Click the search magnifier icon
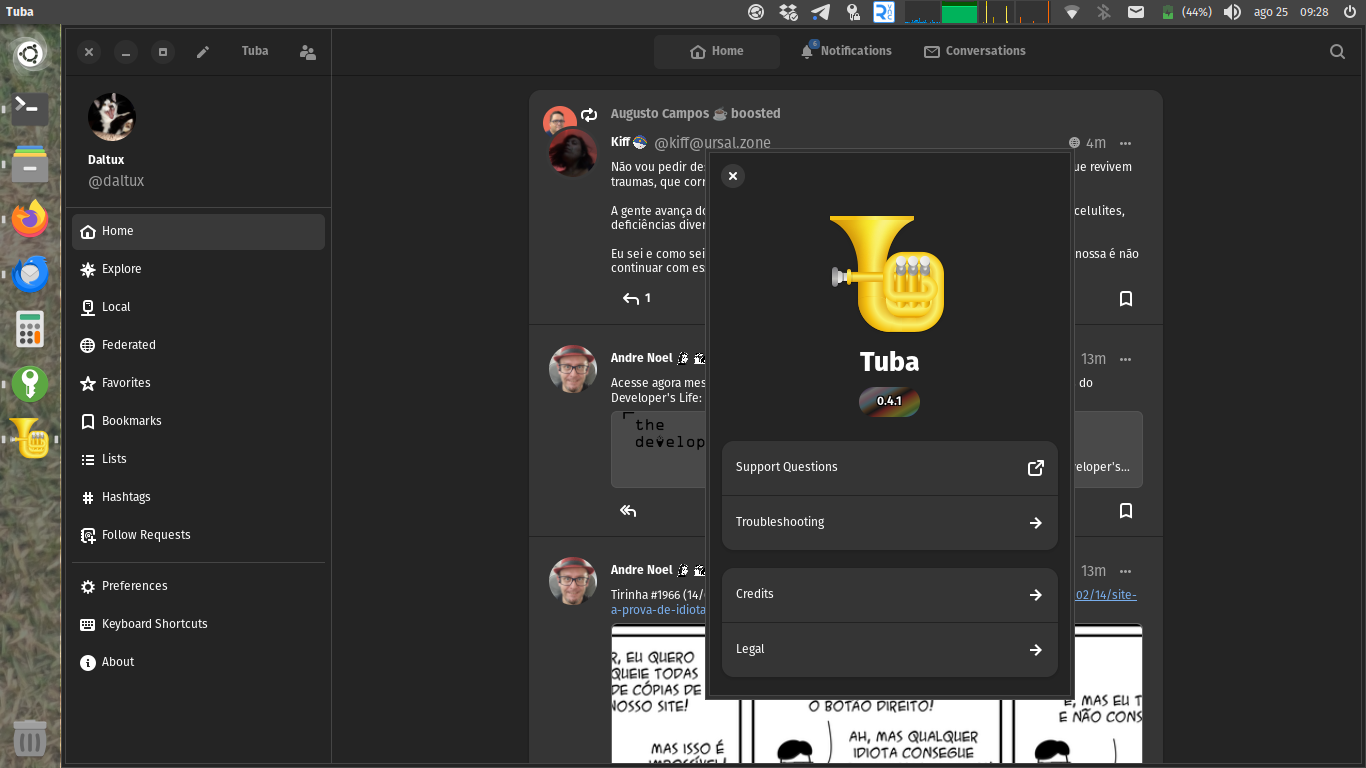Image resolution: width=1366 pixels, height=768 pixels. tap(1337, 52)
